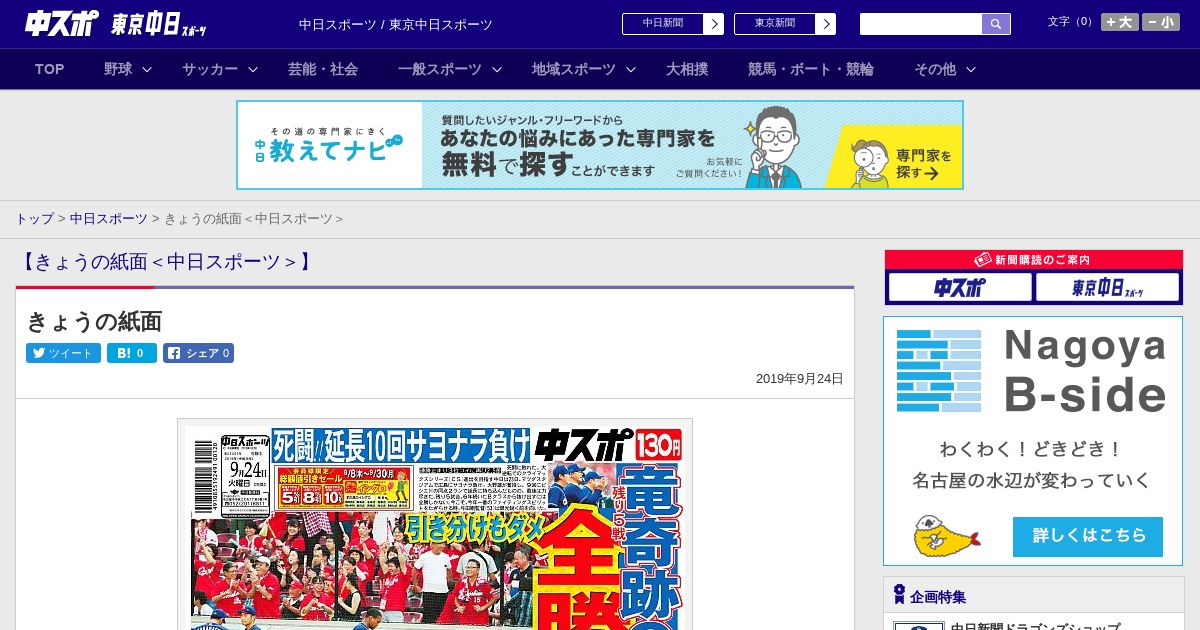Expand the サッカー dropdown chevron
The height and width of the screenshot is (630, 1200).
point(253,69)
